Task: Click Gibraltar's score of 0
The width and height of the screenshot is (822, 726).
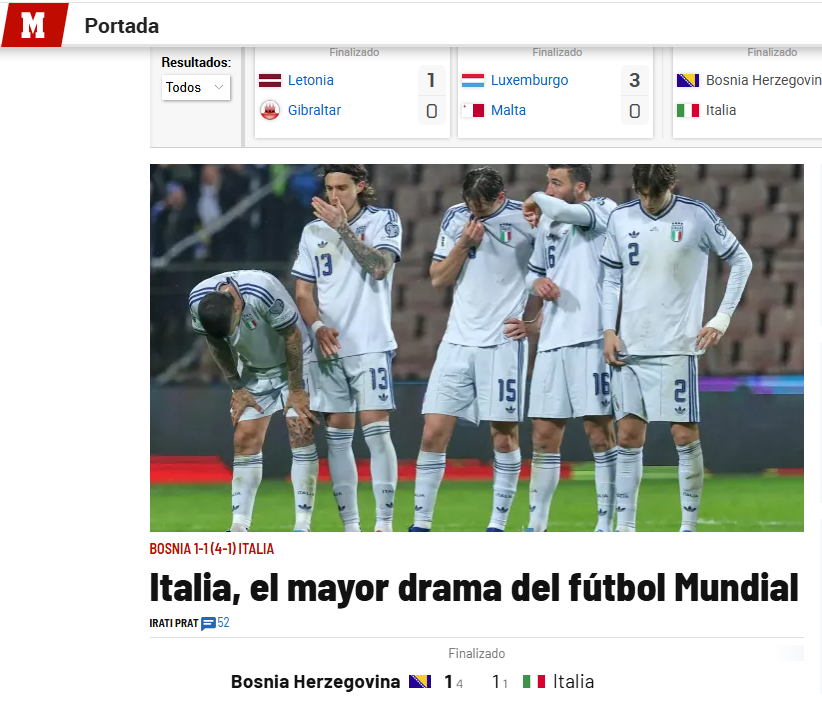Action: click(x=431, y=111)
